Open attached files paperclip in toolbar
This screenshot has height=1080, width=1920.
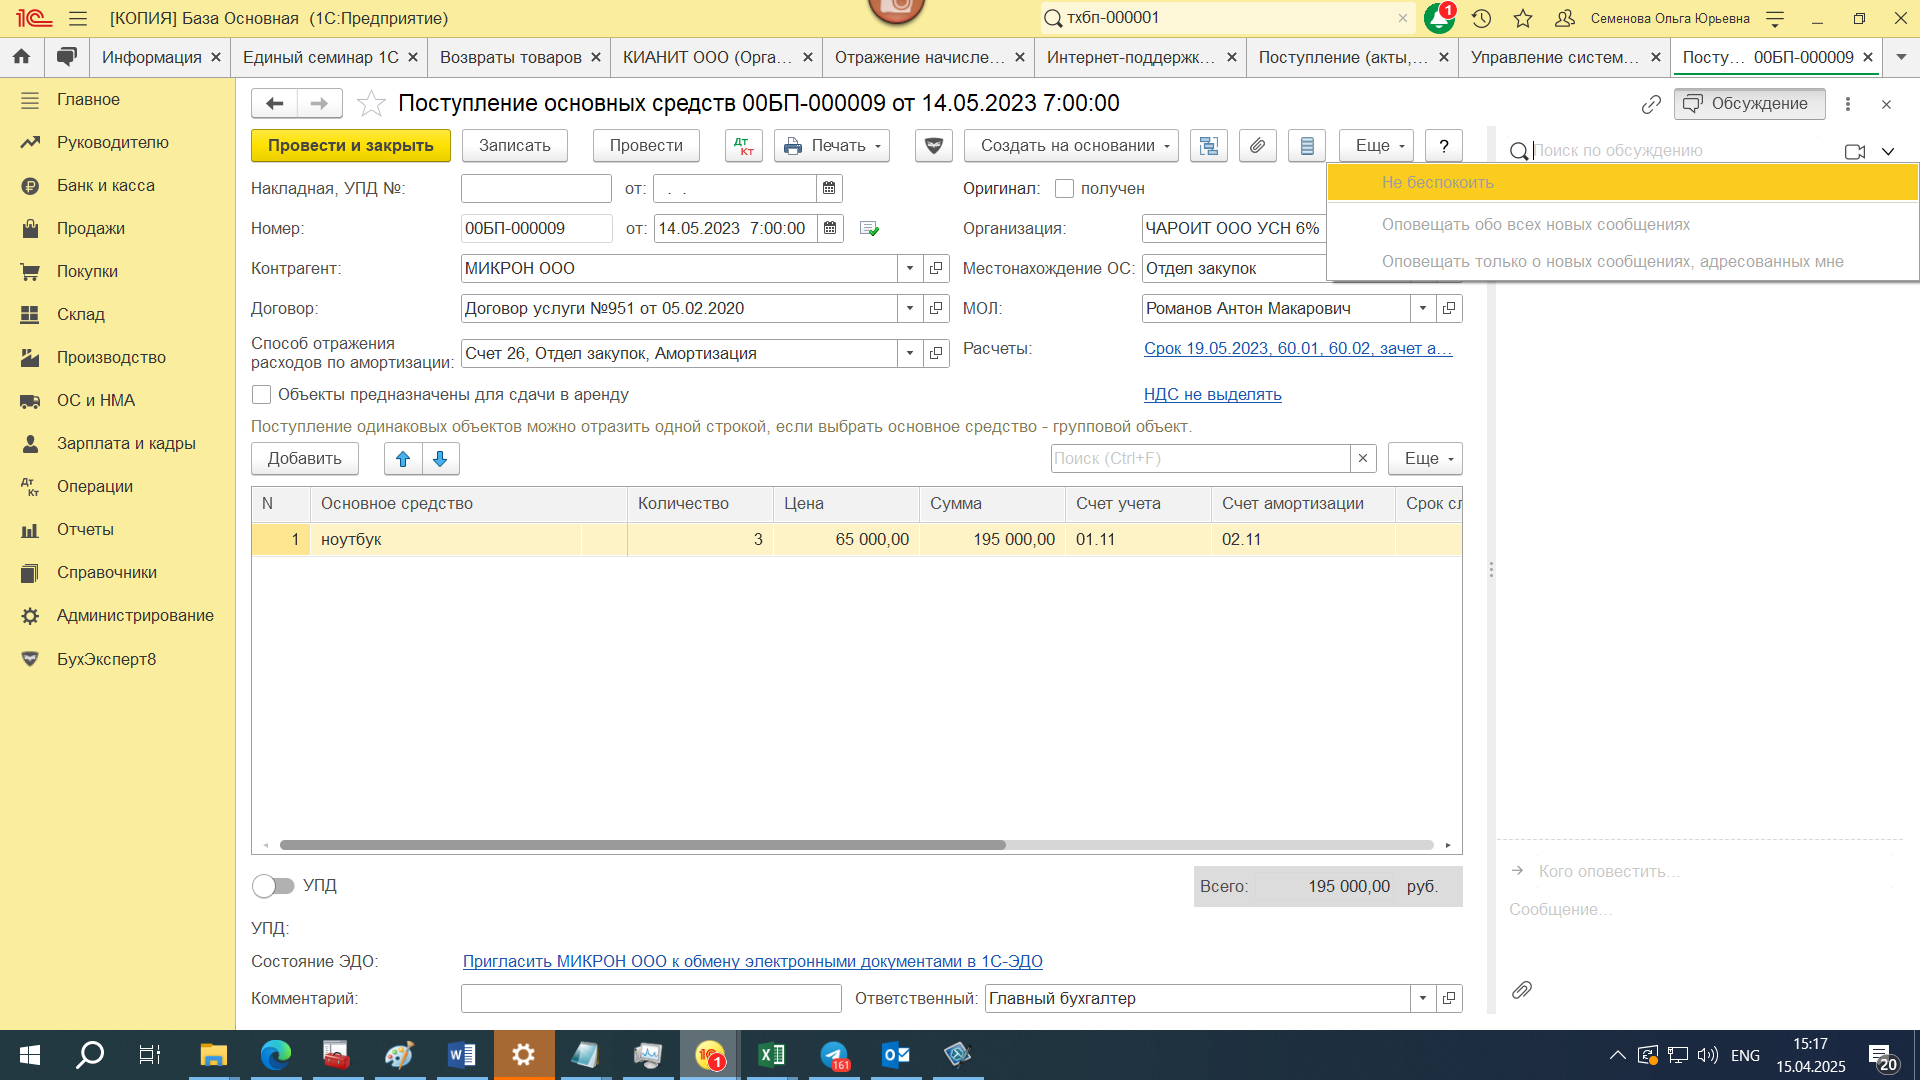(x=1258, y=146)
